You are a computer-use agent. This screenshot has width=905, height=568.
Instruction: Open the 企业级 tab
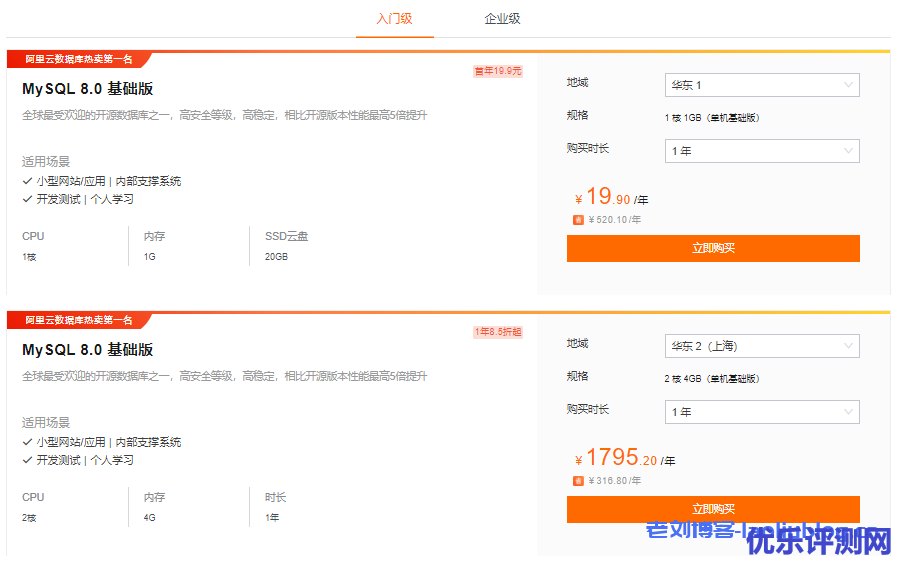click(x=502, y=19)
